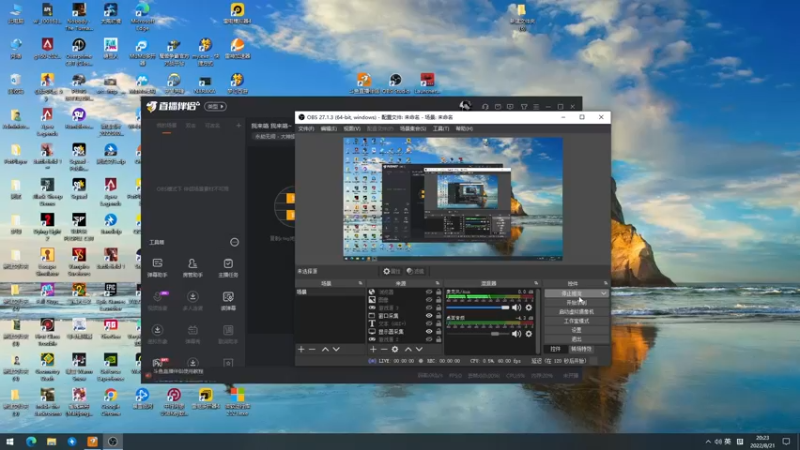
Task: Open 设置 from OBS controls
Action: pyautogui.click(x=577, y=330)
